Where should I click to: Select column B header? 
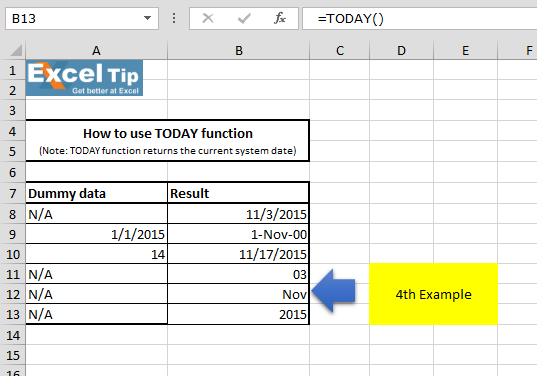(x=238, y=50)
